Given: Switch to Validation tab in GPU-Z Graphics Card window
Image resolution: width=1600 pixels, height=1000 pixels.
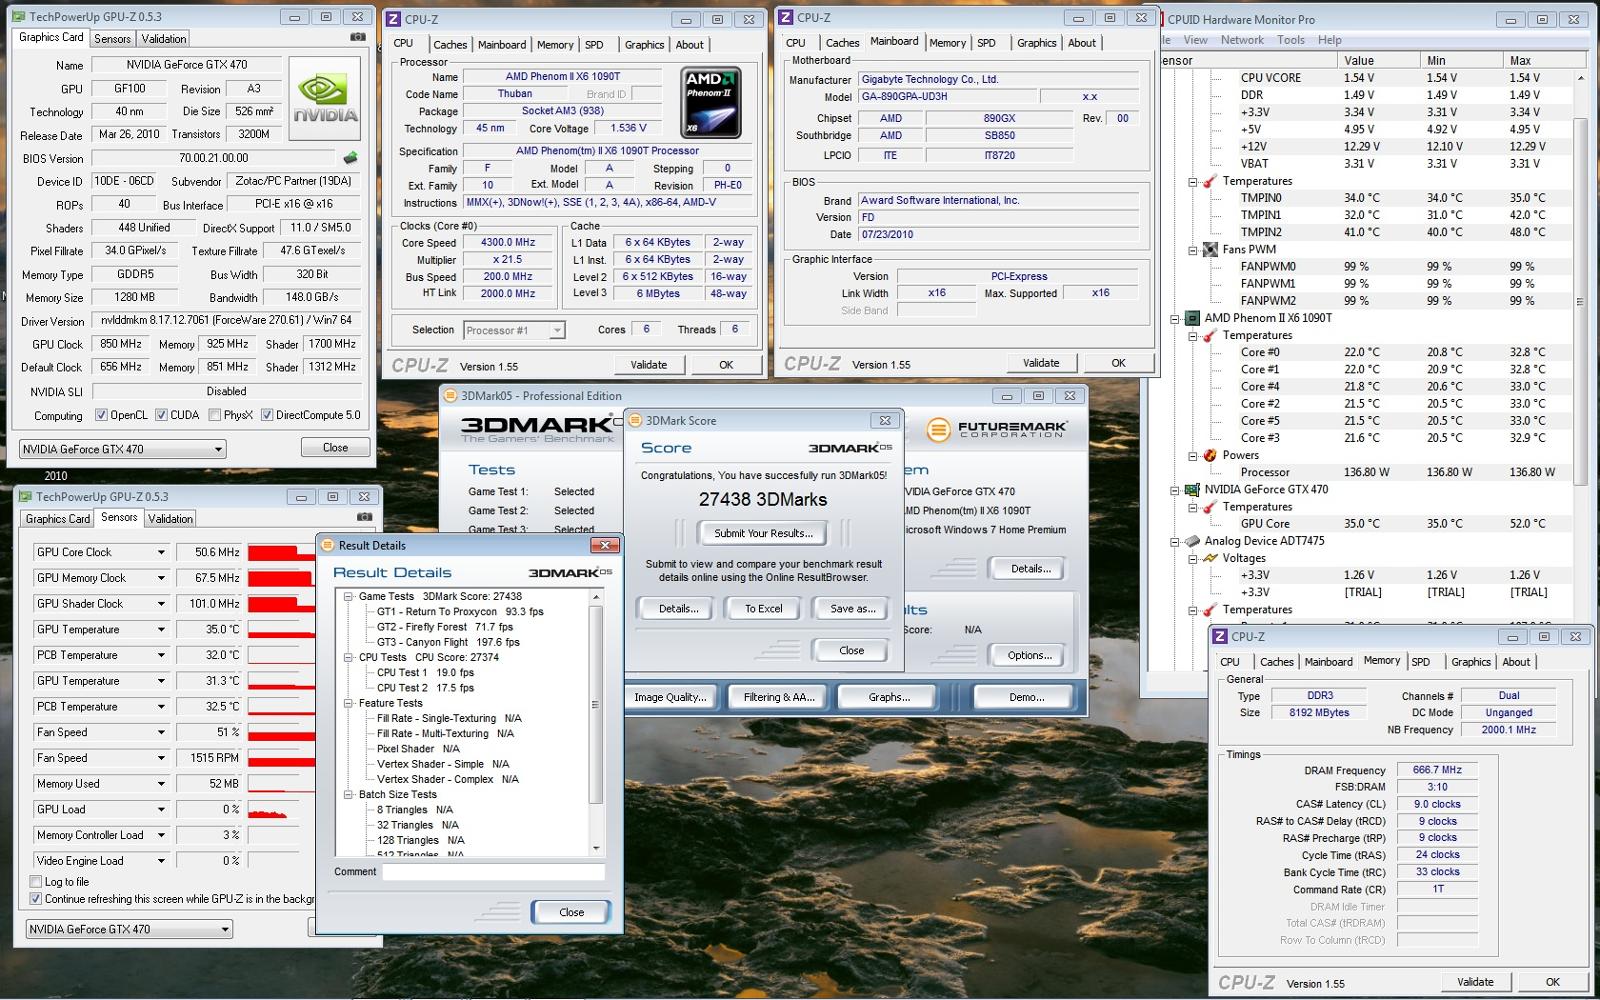Looking at the screenshot, I should tap(164, 38).
